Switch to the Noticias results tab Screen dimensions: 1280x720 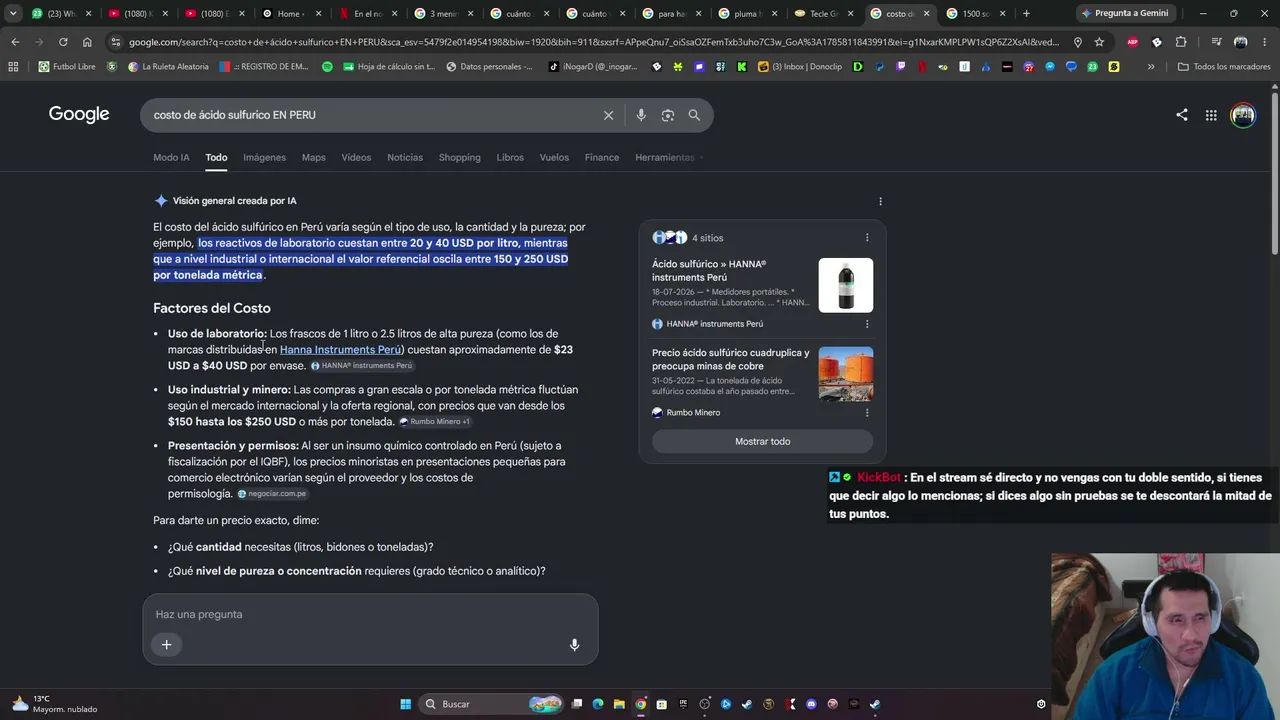click(x=405, y=157)
